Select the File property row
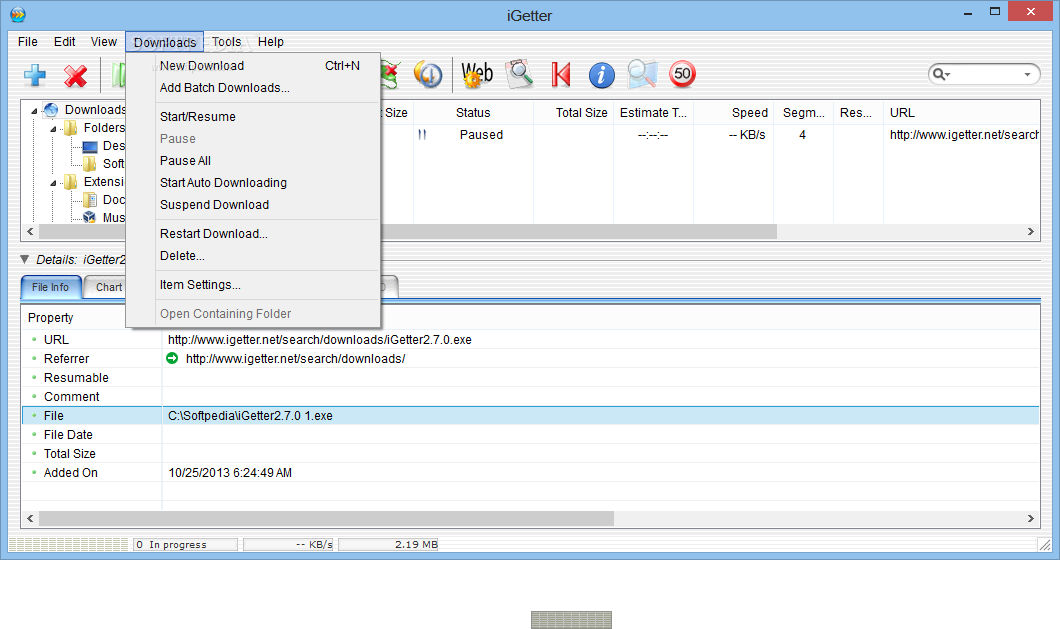 [531, 416]
